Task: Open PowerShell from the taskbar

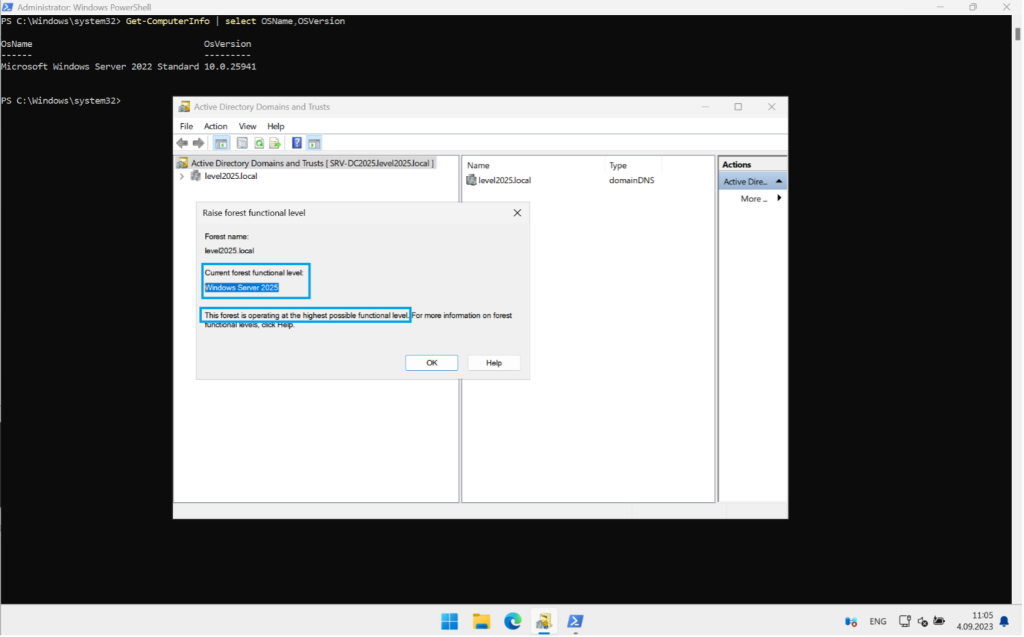Action: pos(575,621)
